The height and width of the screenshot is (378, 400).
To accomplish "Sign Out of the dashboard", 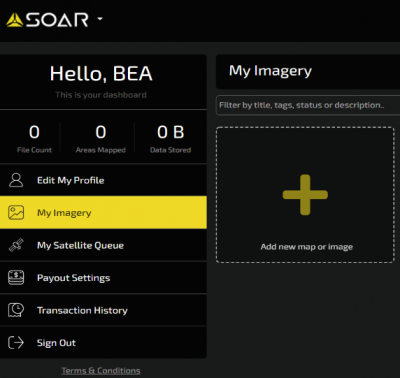I will [103, 343].
